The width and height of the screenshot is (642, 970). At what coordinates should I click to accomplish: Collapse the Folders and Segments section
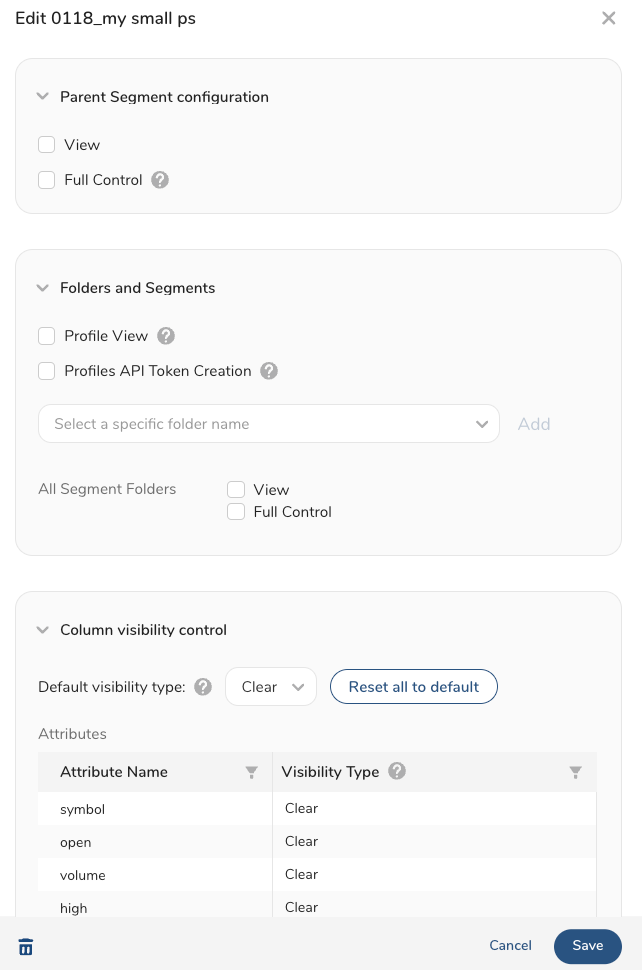click(x=42, y=288)
